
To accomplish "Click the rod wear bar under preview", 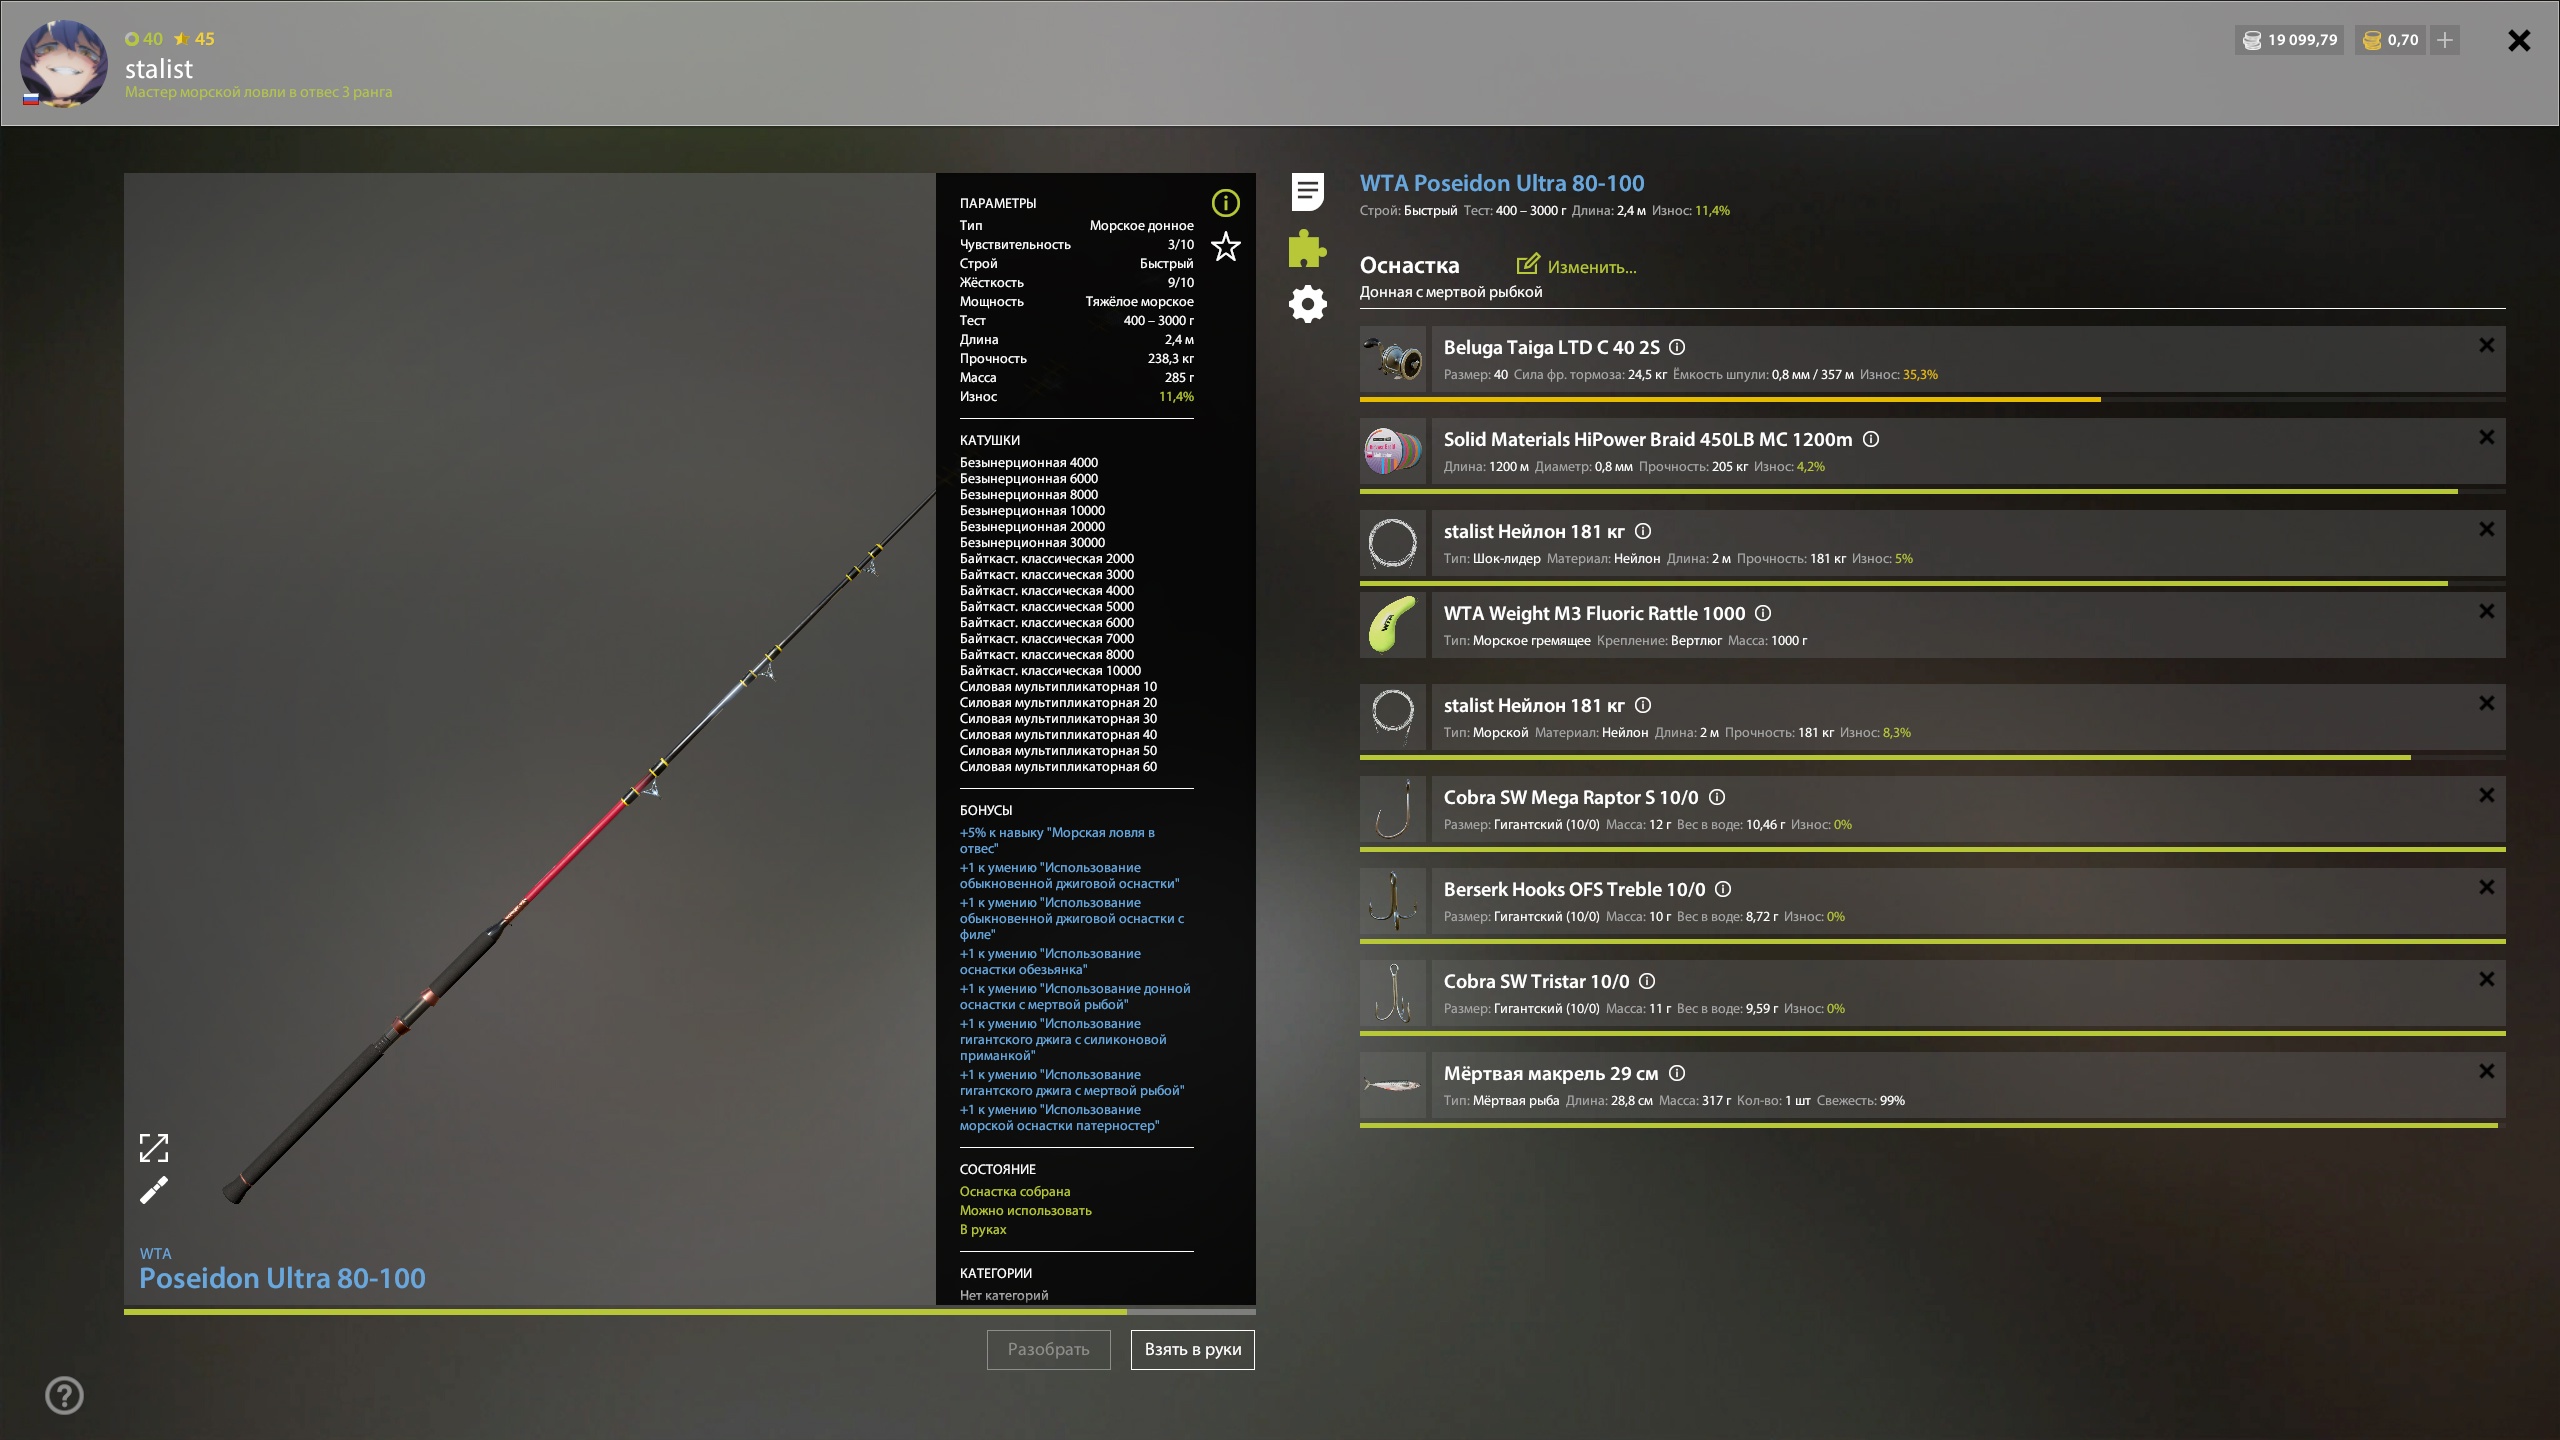I will 689,1311.
